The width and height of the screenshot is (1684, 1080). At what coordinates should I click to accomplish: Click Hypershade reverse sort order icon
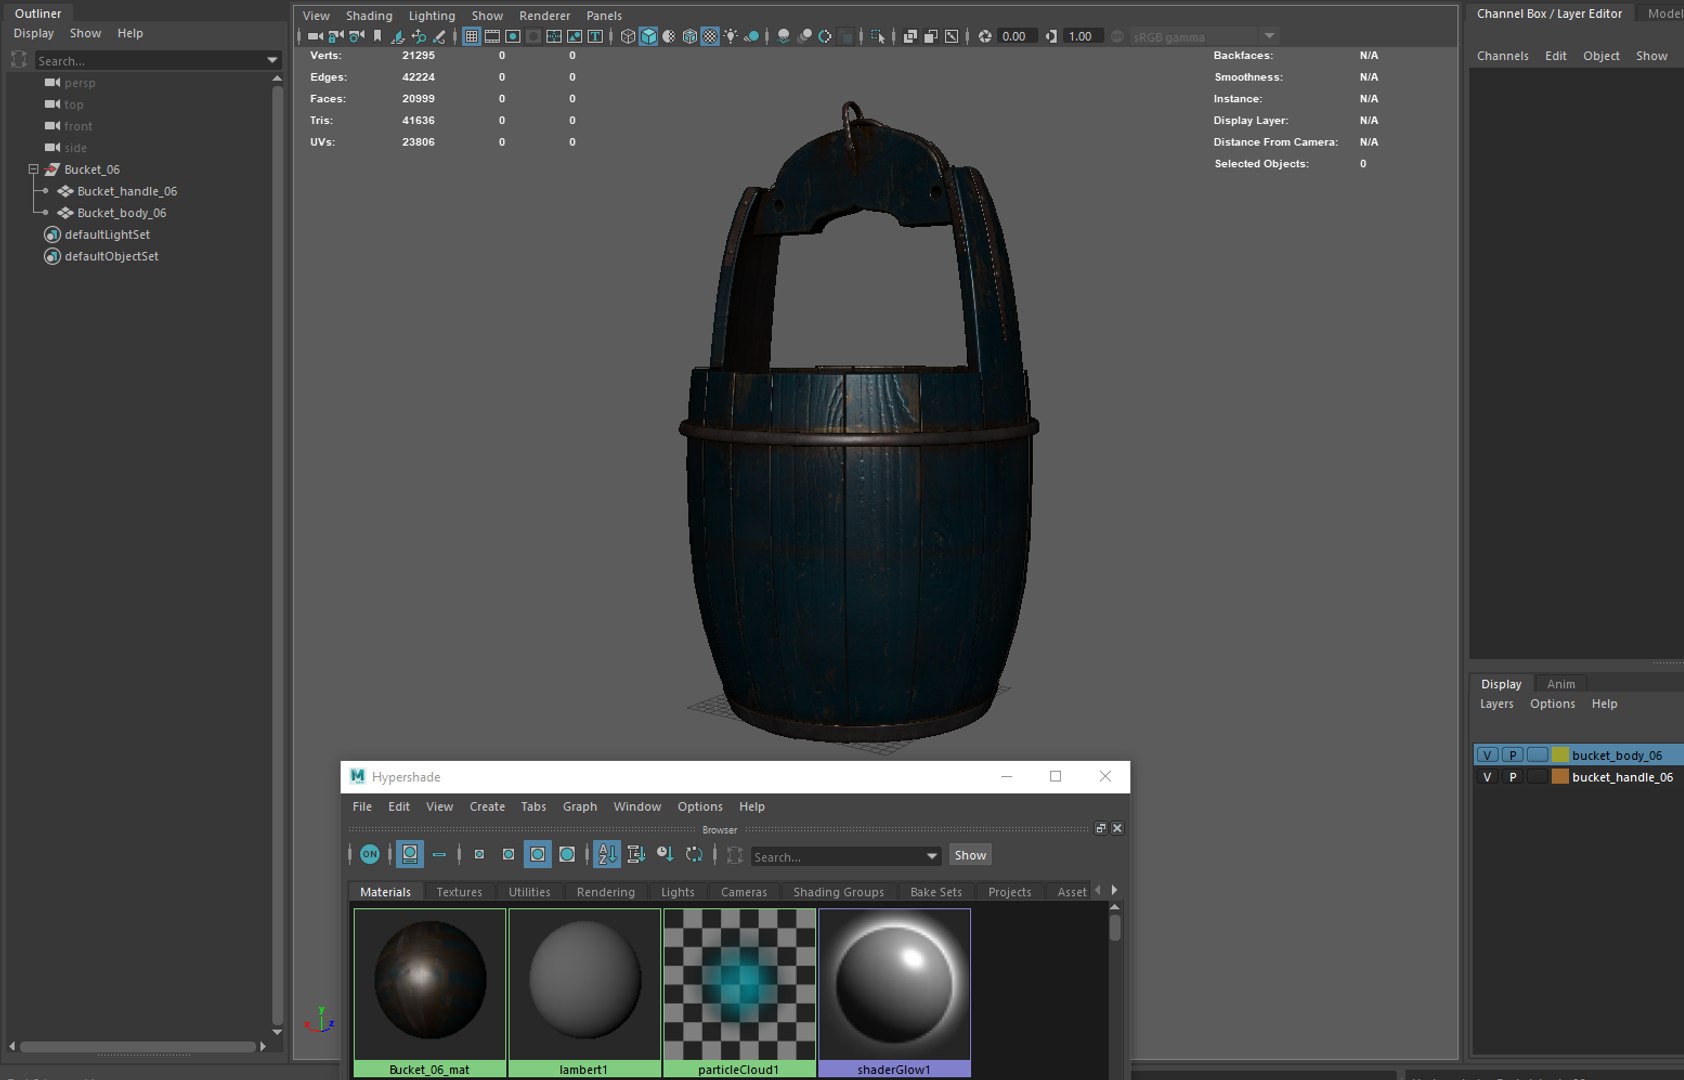click(x=694, y=854)
